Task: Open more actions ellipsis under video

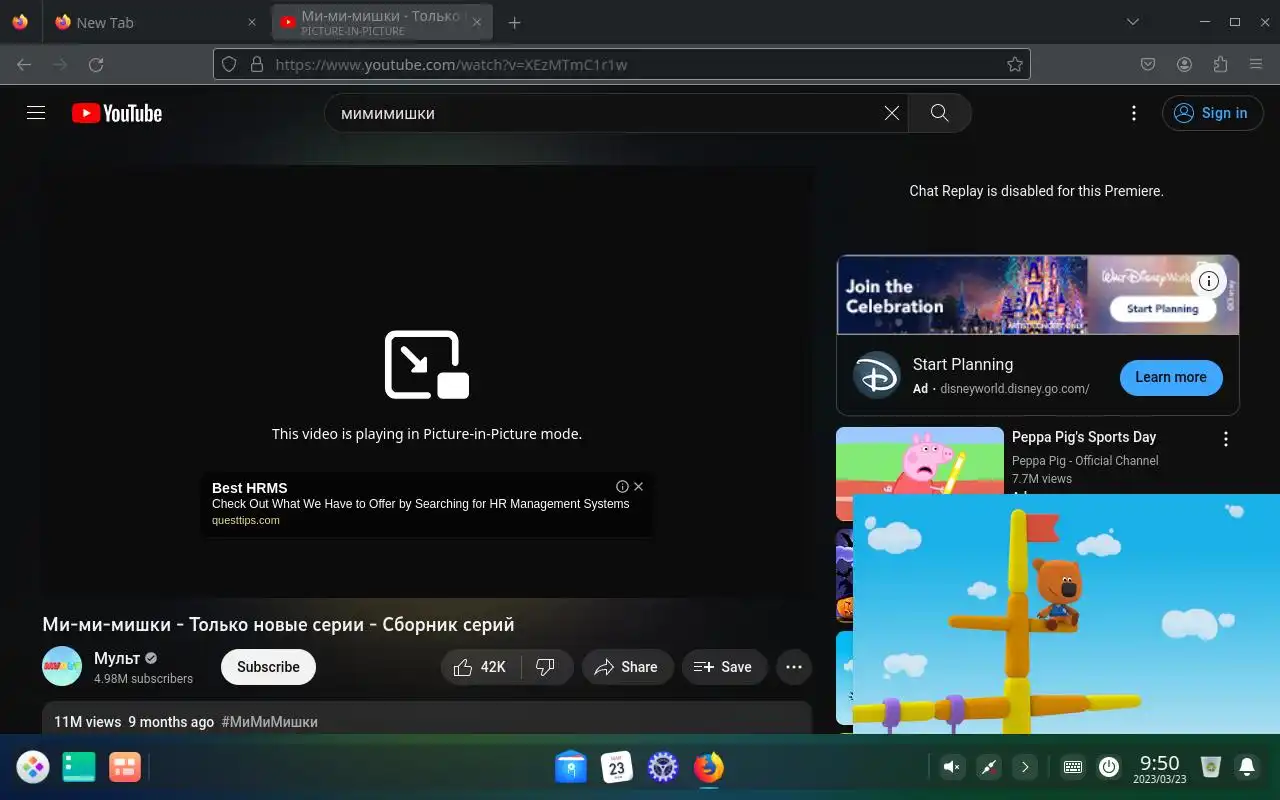Action: point(794,667)
